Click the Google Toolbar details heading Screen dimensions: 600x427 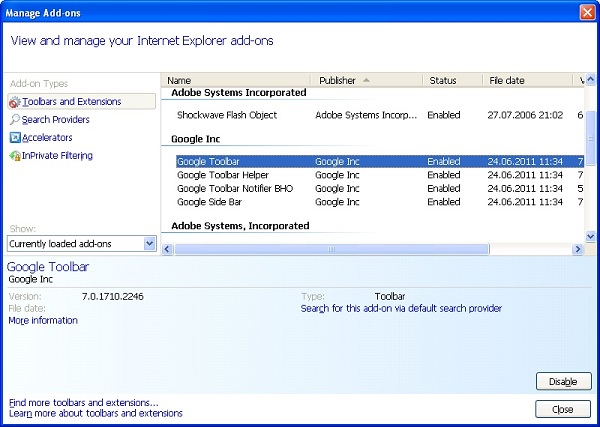48,267
